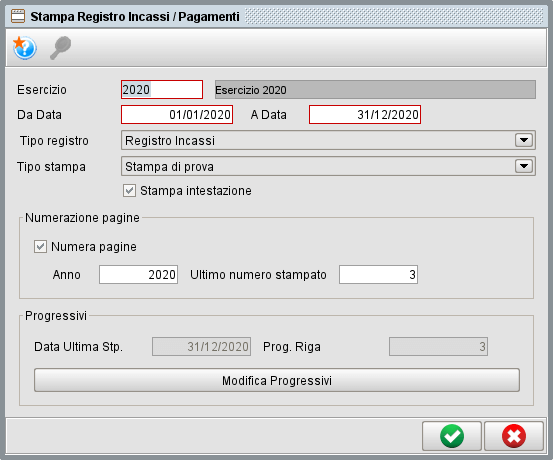The image size is (553, 460).
Task: Click the Stampa intestazione label text
Action: [196, 191]
